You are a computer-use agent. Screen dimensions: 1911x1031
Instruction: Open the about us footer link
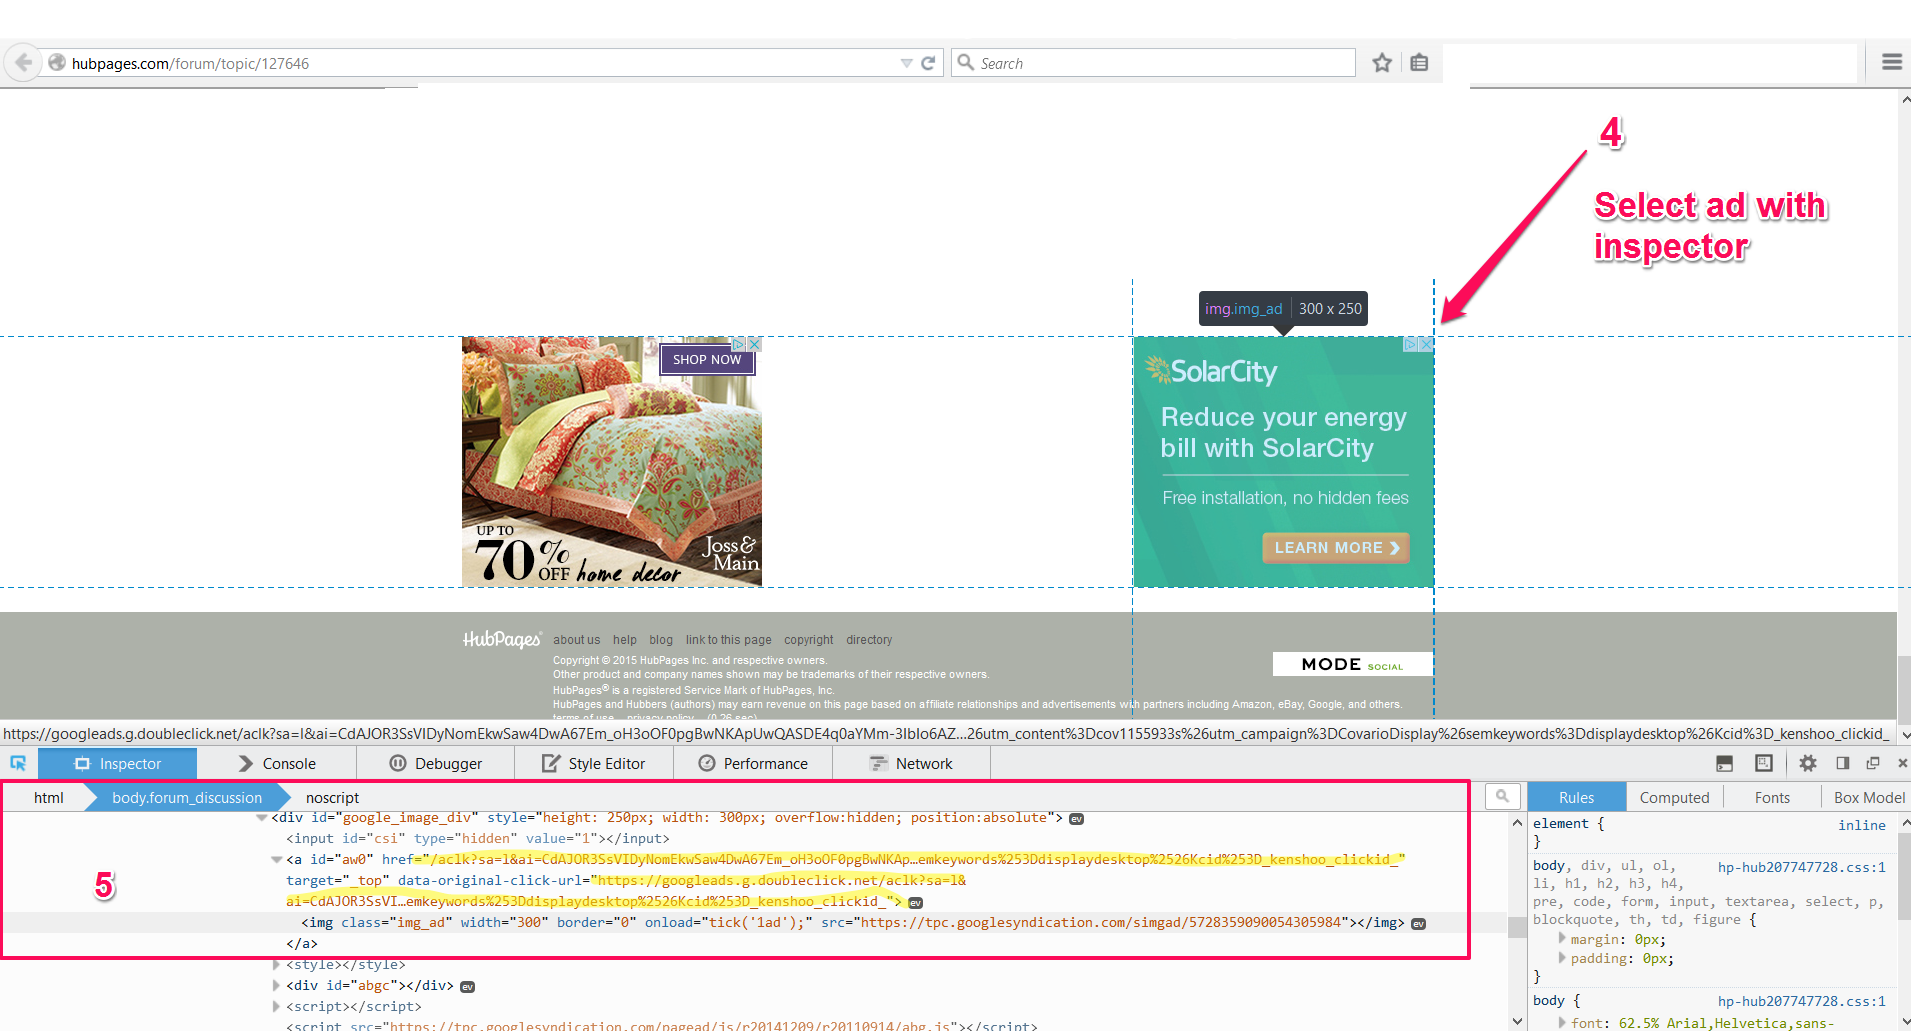pos(576,640)
